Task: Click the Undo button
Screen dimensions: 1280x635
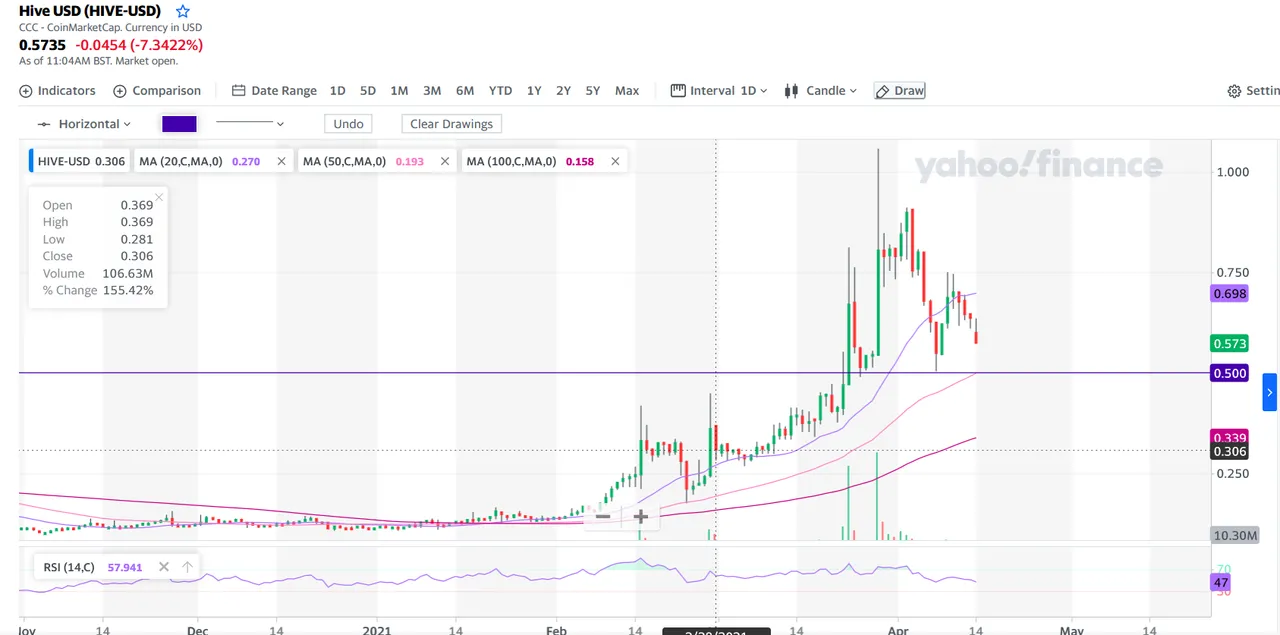Action: (348, 124)
